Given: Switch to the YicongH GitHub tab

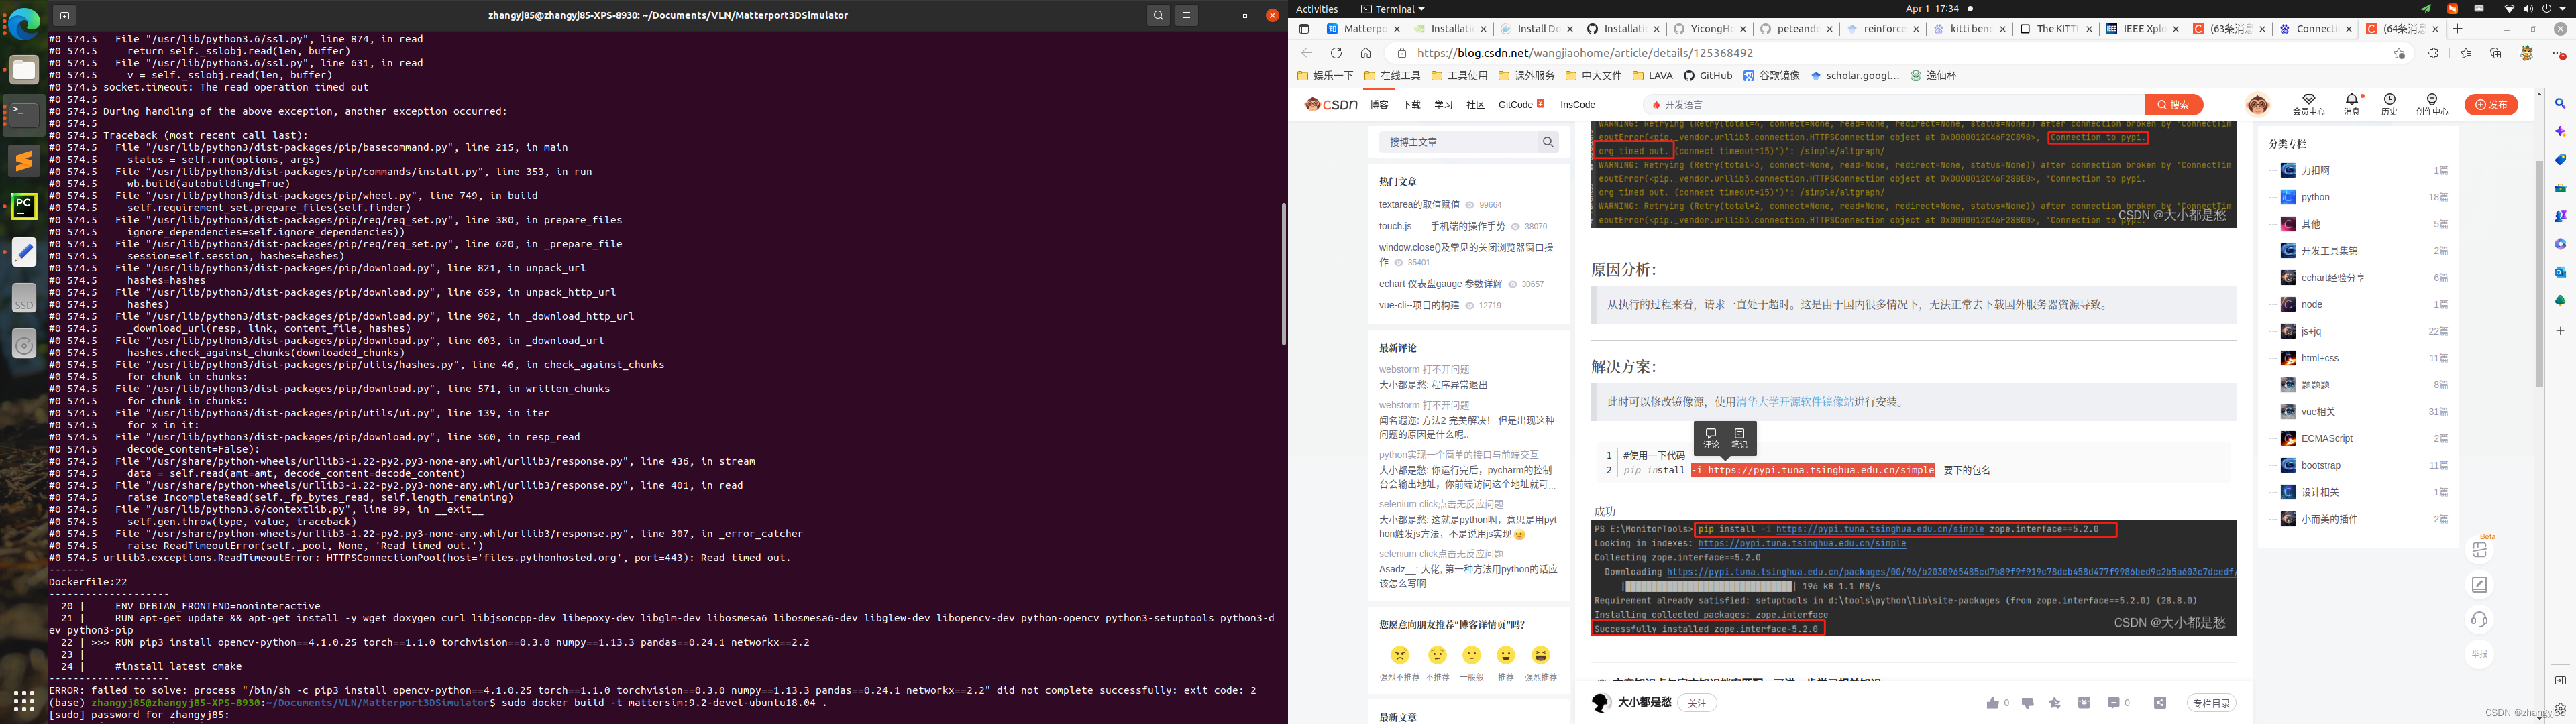Looking at the screenshot, I should click(1710, 29).
